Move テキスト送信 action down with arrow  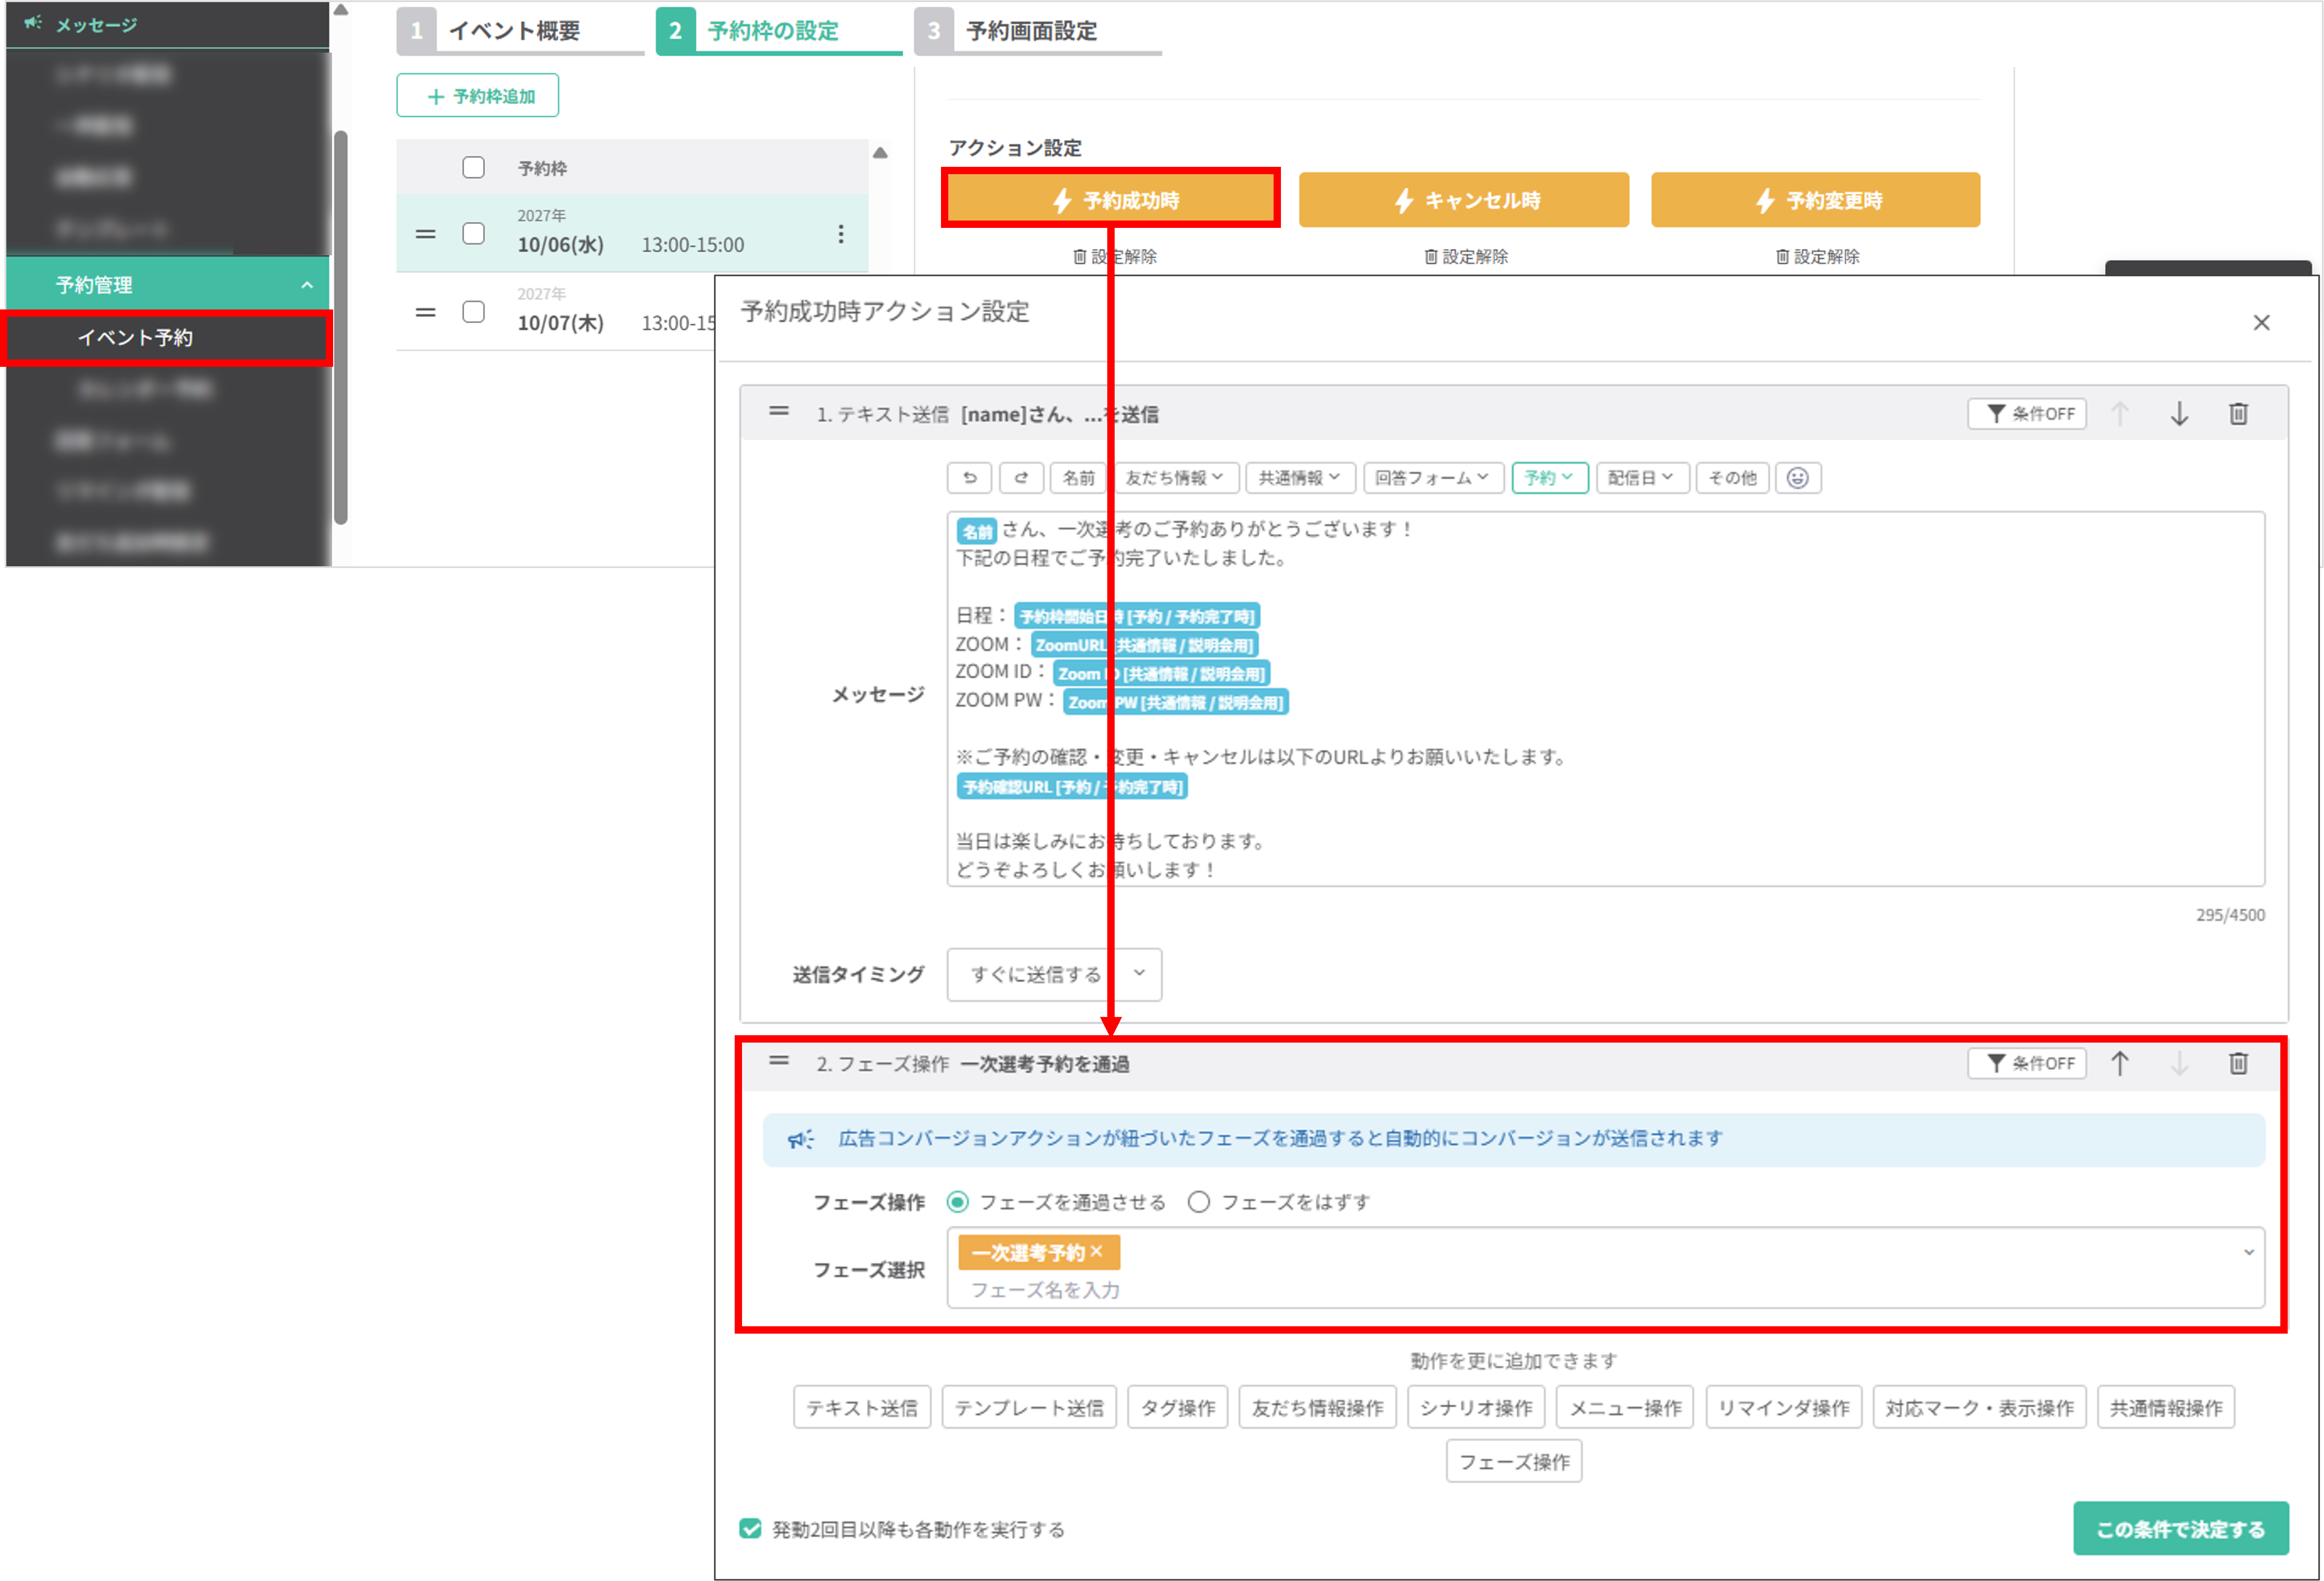[2179, 414]
